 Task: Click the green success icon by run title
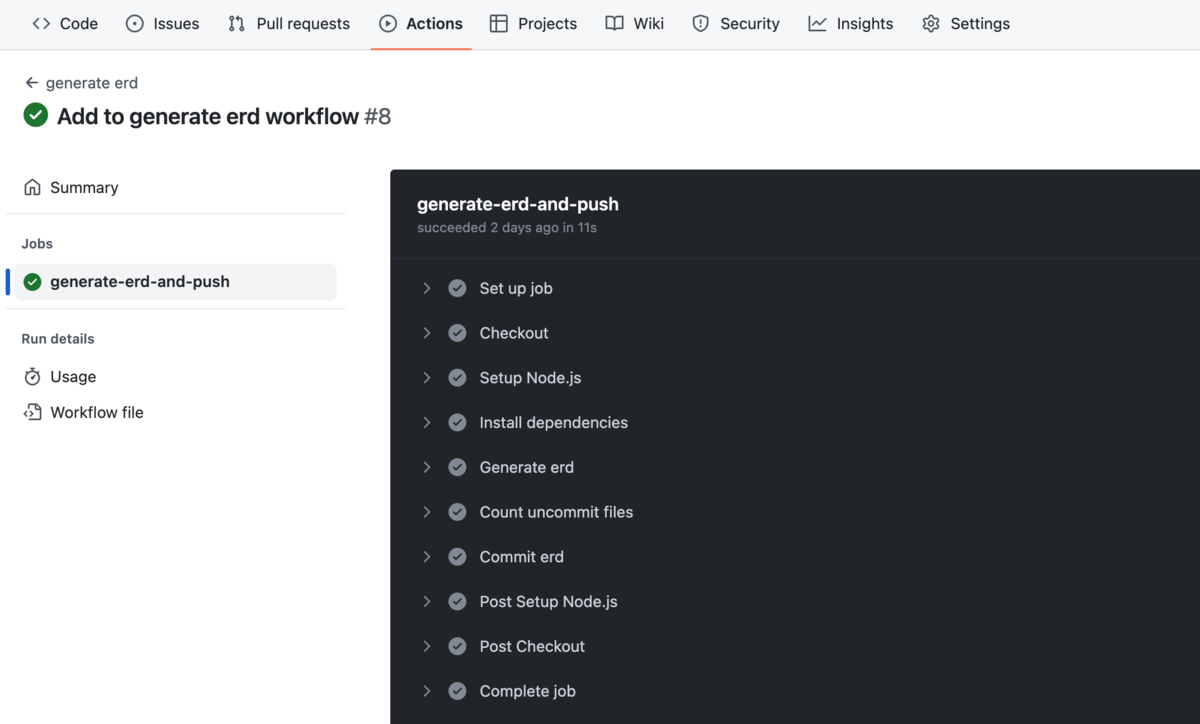(36, 115)
